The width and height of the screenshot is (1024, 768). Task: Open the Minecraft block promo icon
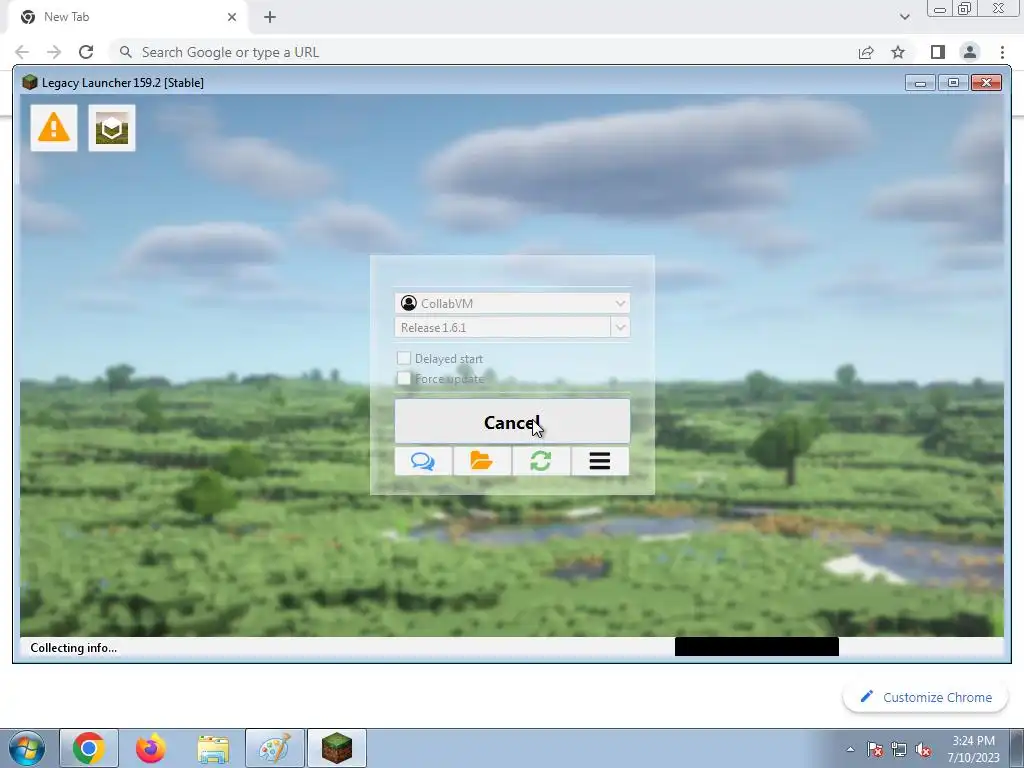tap(112, 128)
